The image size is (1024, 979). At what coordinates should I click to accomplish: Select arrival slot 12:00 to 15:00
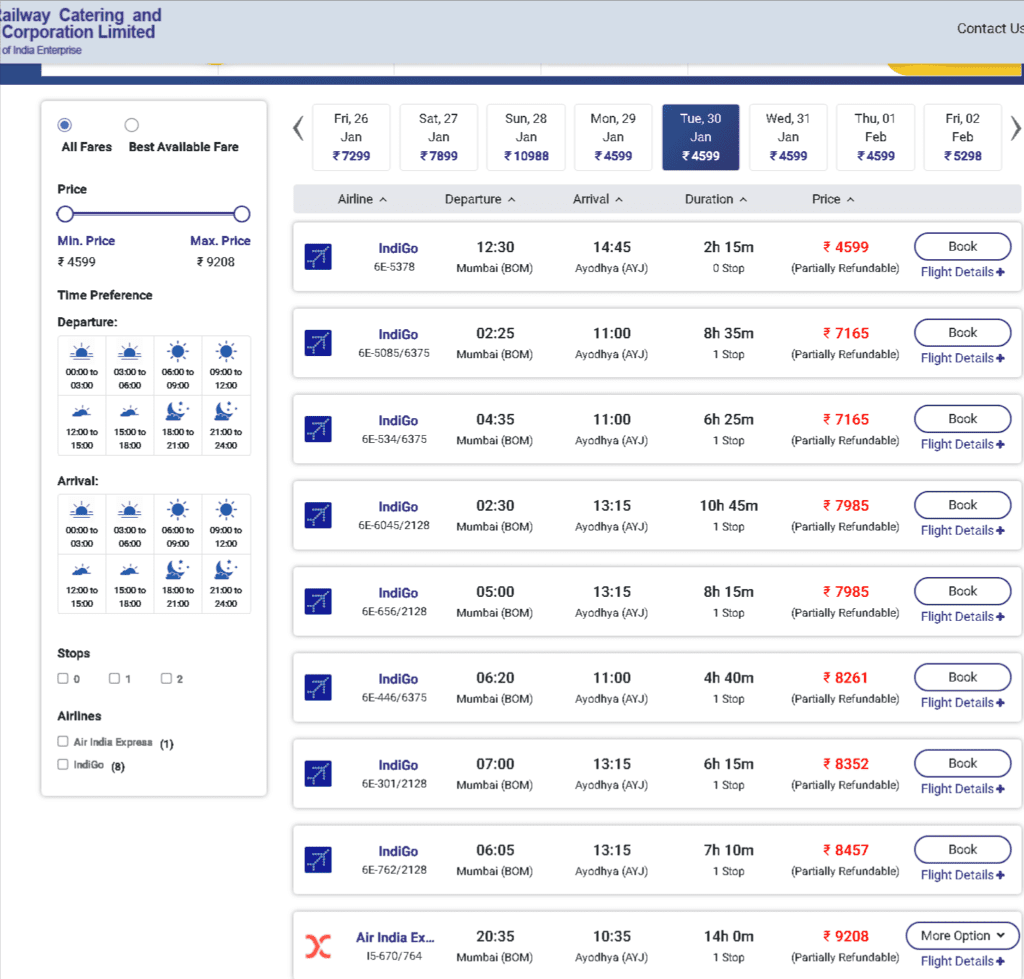81,568
